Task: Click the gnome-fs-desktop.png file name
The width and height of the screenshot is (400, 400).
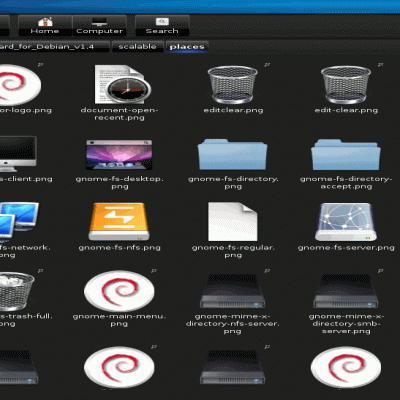Action: (119, 182)
